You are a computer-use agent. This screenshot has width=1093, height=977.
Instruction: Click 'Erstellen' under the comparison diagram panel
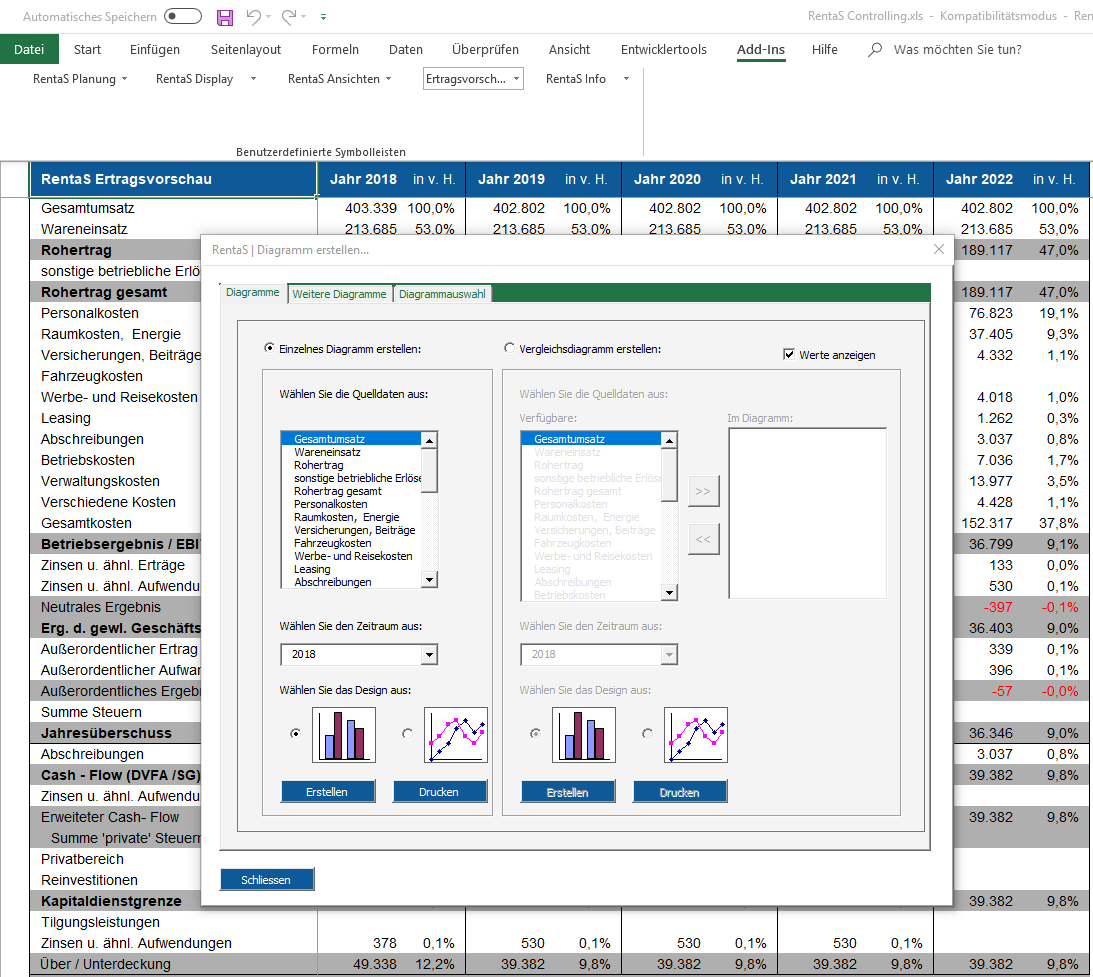click(x=568, y=792)
